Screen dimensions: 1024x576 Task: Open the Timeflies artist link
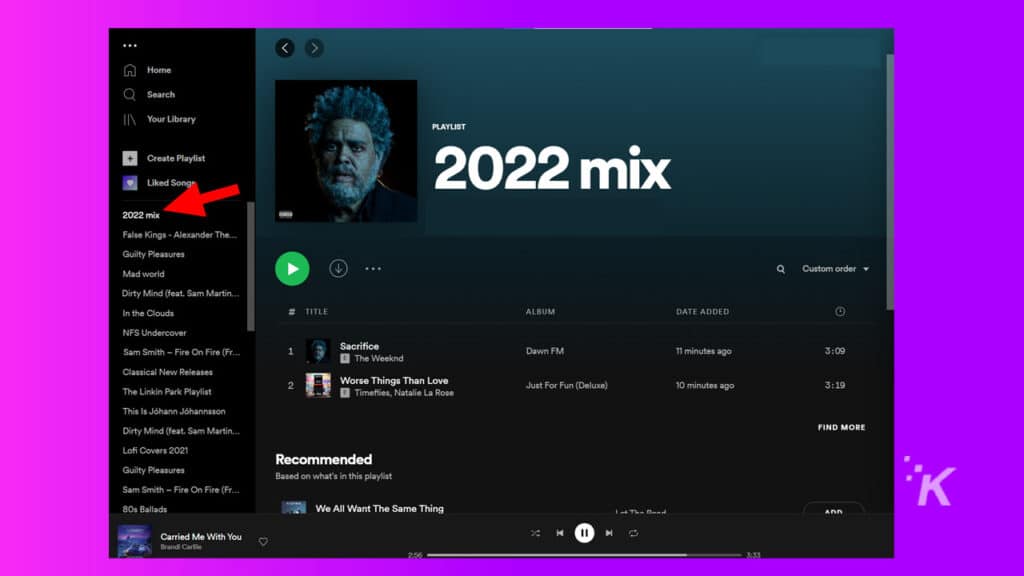coord(372,393)
